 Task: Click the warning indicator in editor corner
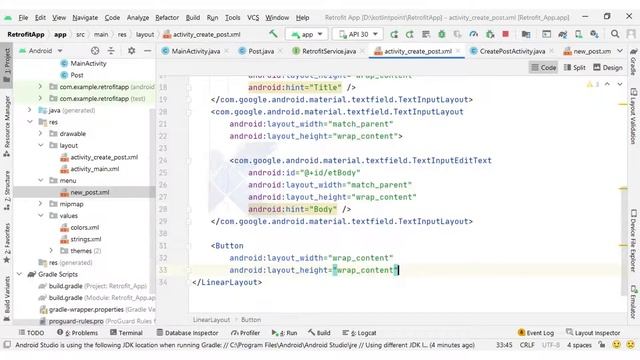click(x=593, y=84)
